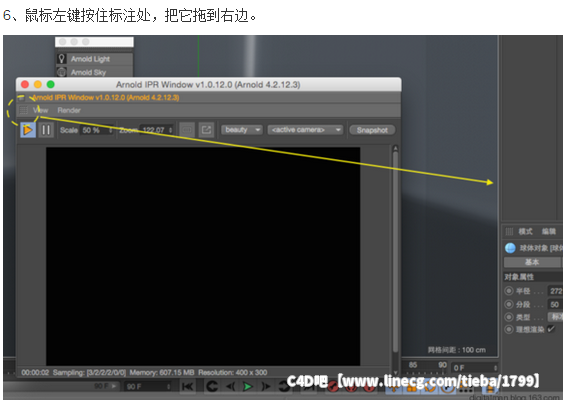573x400 pixels.
Task: Click the timeline ruler at mark 90
Action: 443,365
